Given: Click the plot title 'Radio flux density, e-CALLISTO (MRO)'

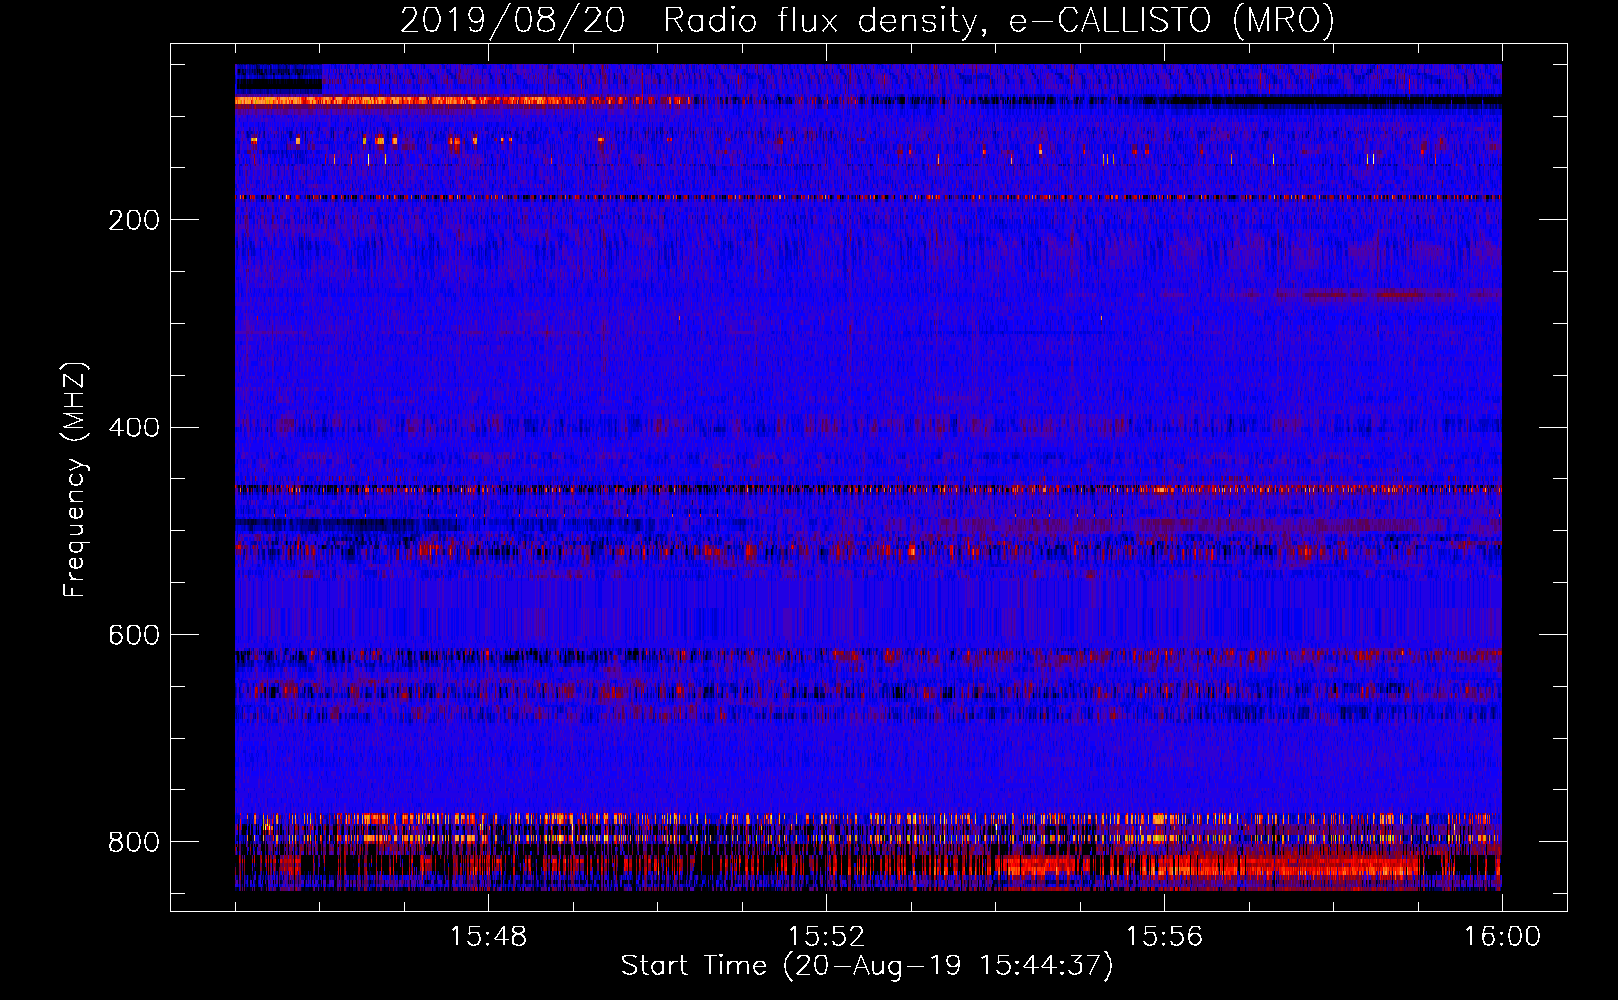Looking at the screenshot, I should click(999, 20).
